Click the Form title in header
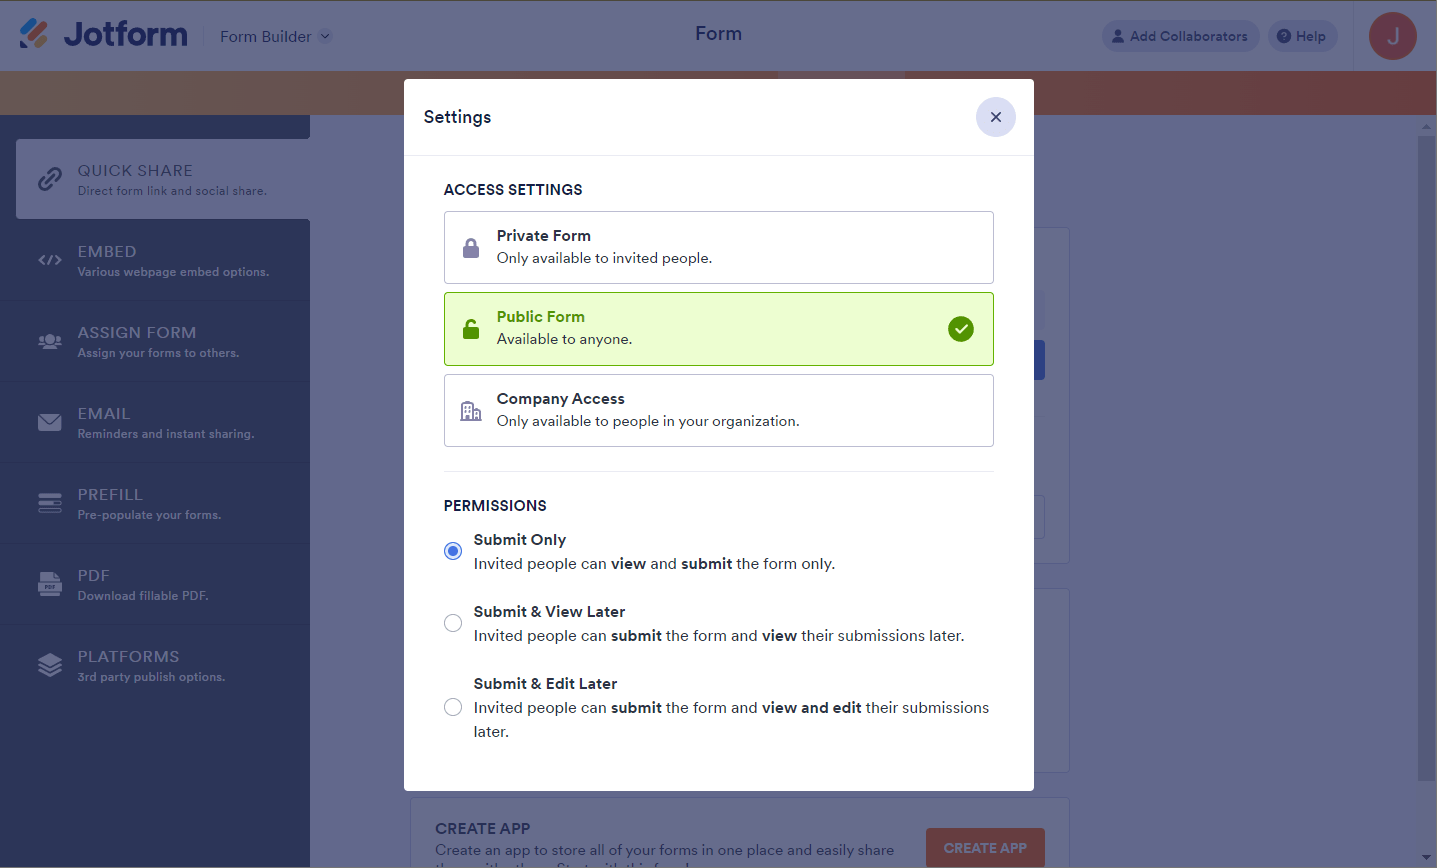This screenshot has height=868, width=1437. pyautogui.click(x=719, y=34)
